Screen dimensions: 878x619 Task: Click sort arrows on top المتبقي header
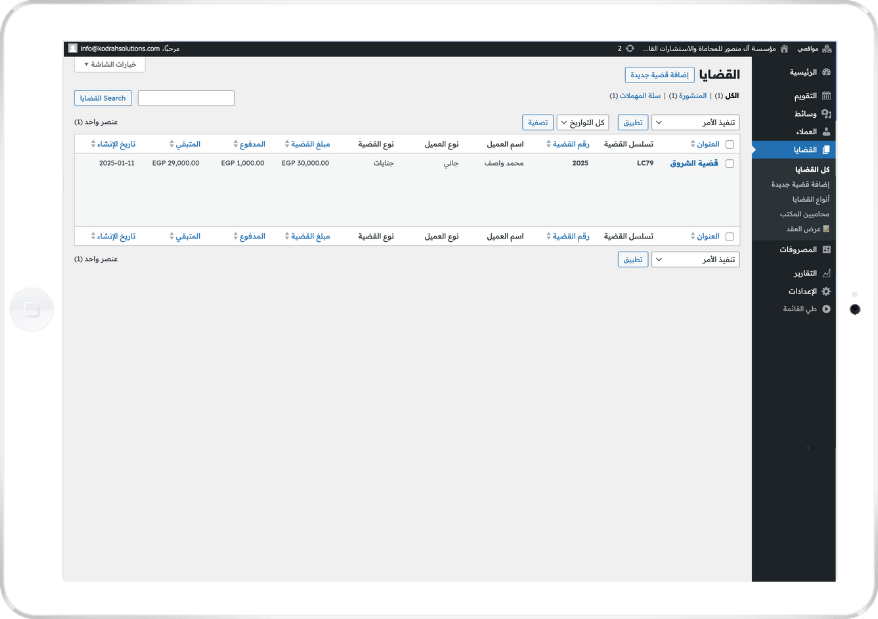[171, 144]
